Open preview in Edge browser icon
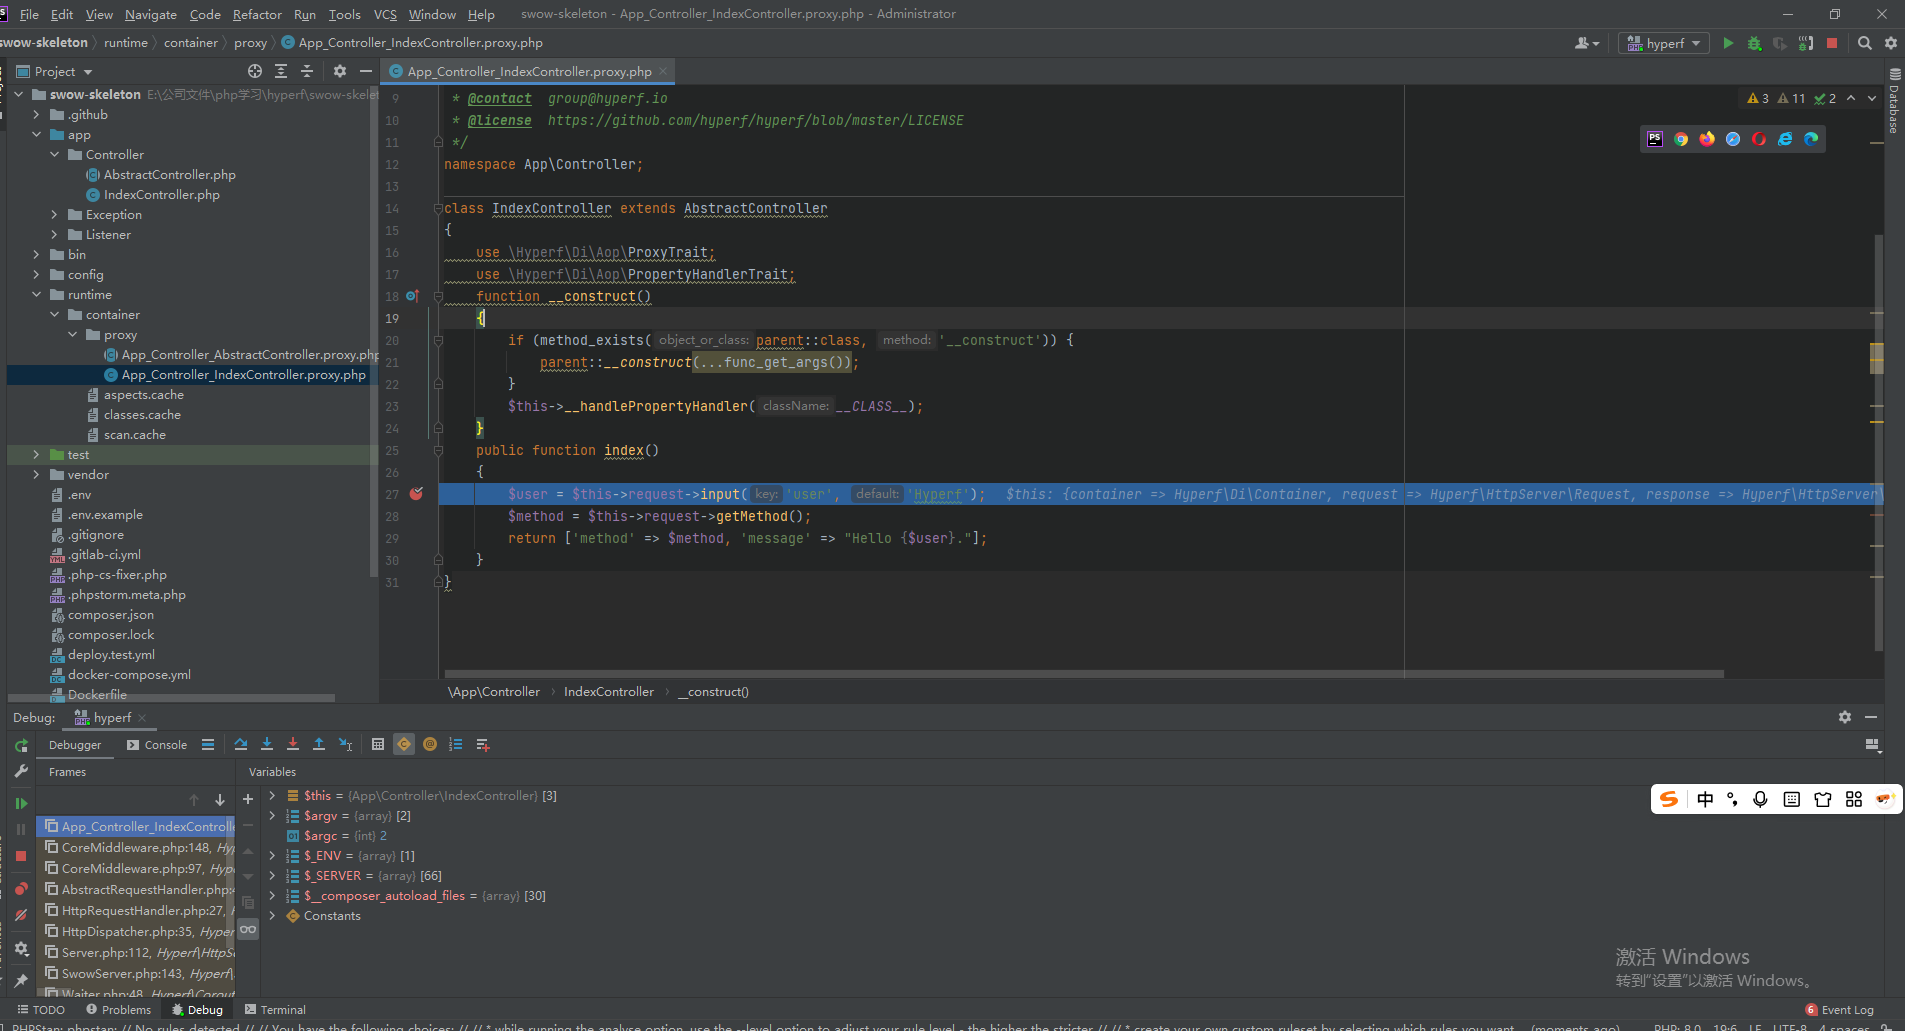 pos(1811,139)
